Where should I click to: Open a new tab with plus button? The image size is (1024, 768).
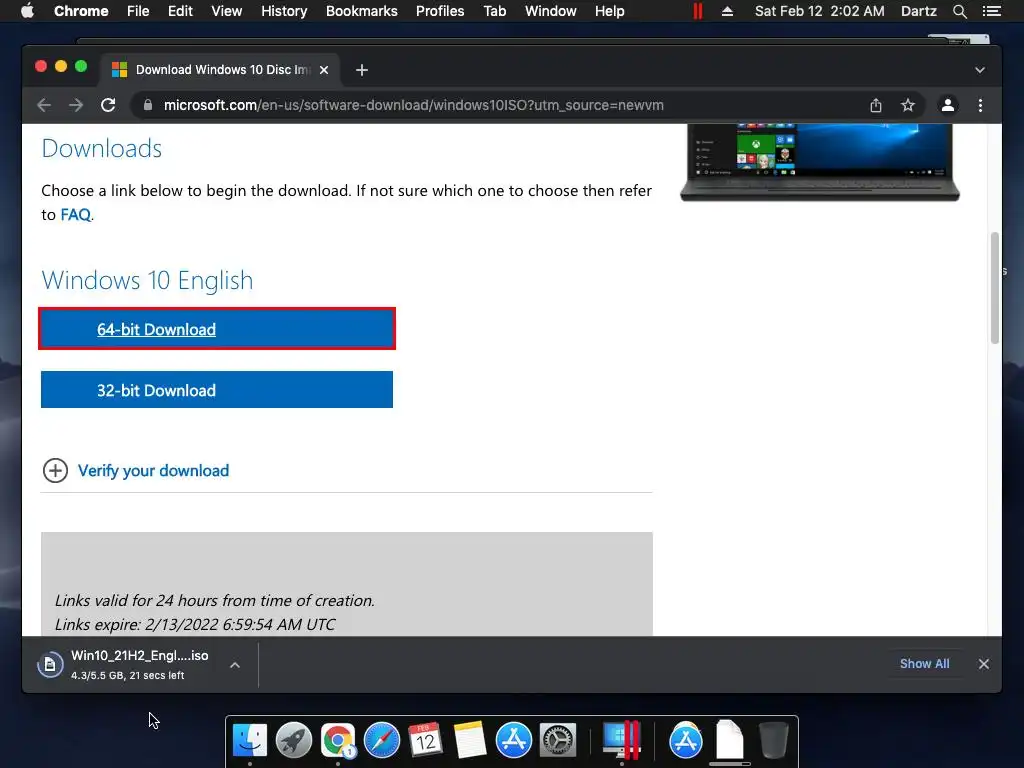(x=362, y=70)
